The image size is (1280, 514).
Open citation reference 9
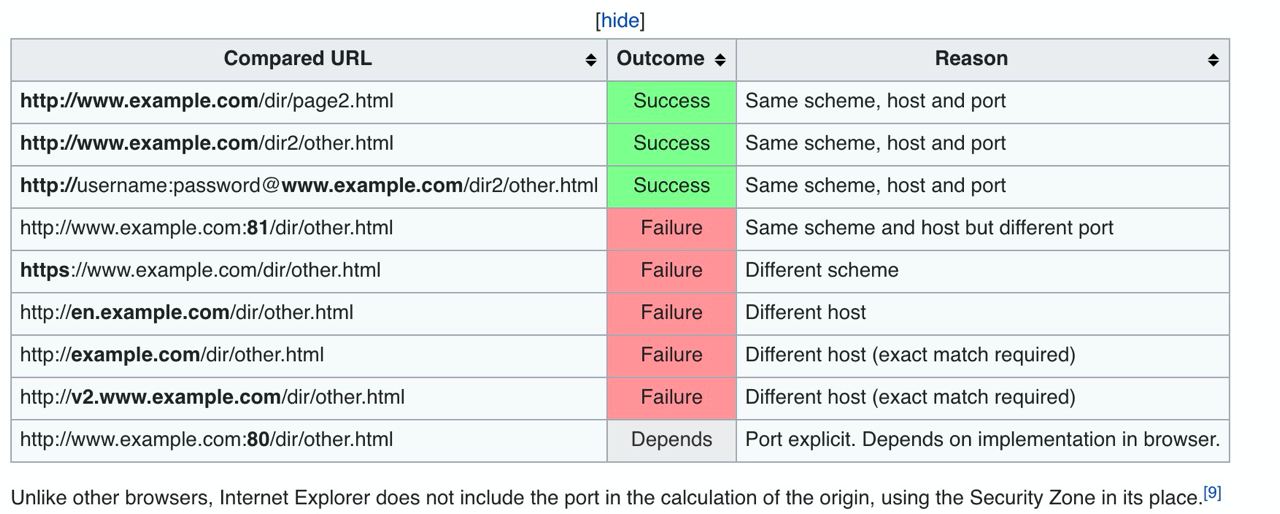[x=1212, y=493]
